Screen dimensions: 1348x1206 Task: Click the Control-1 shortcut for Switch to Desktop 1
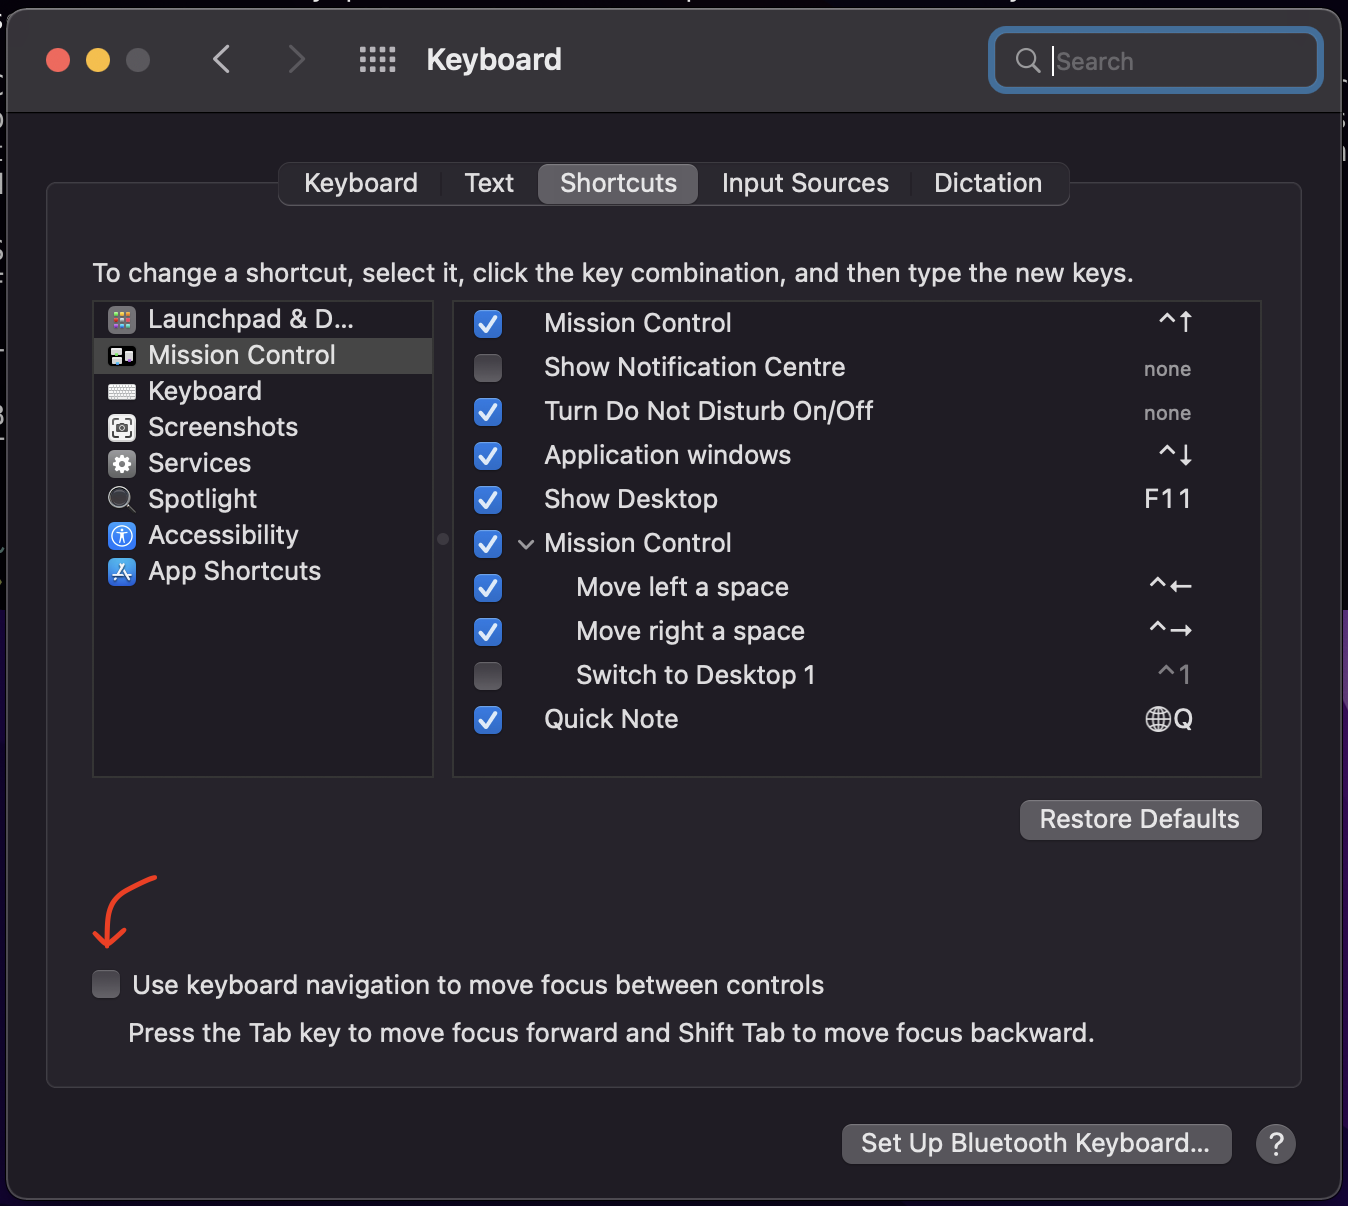(x=1174, y=675)
